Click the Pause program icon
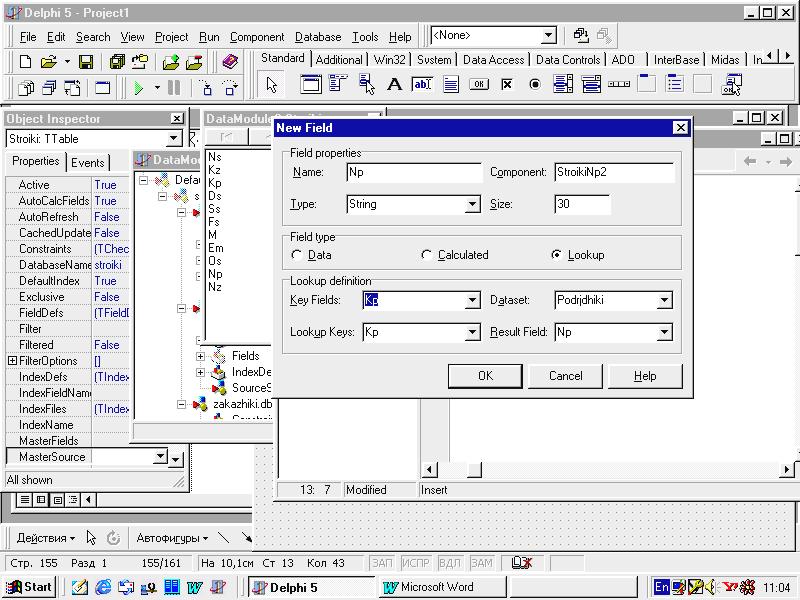800x600 pixels. [x=174, y=88]
